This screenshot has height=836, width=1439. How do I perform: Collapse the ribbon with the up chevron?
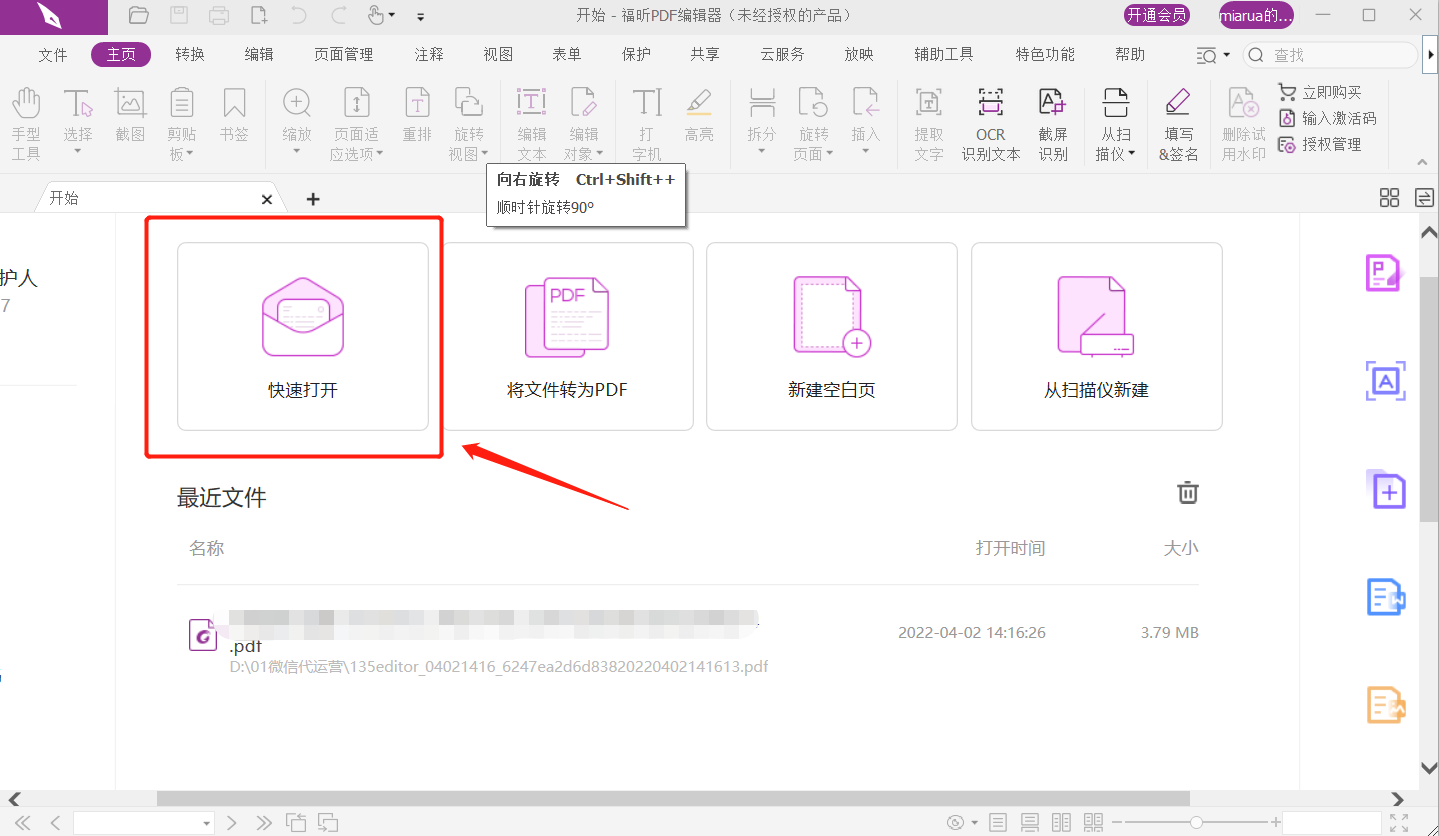1422,162
